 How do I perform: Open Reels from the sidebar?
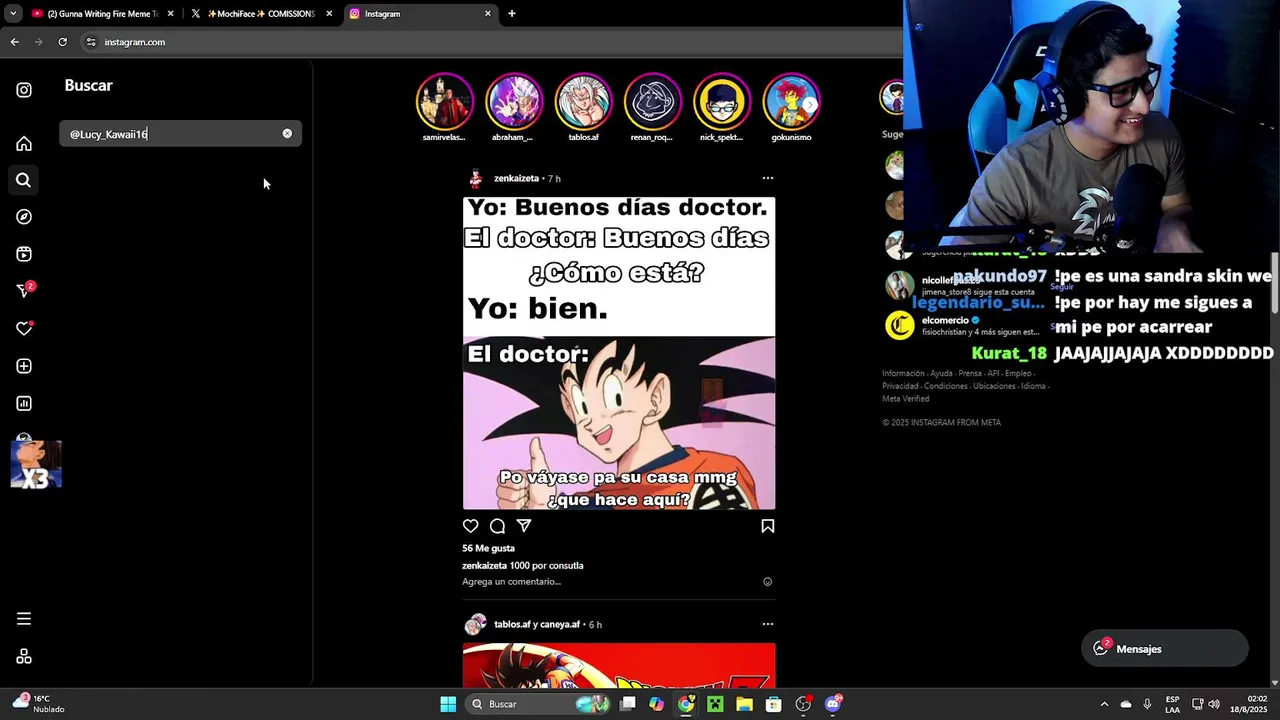(x=24, y=254)
